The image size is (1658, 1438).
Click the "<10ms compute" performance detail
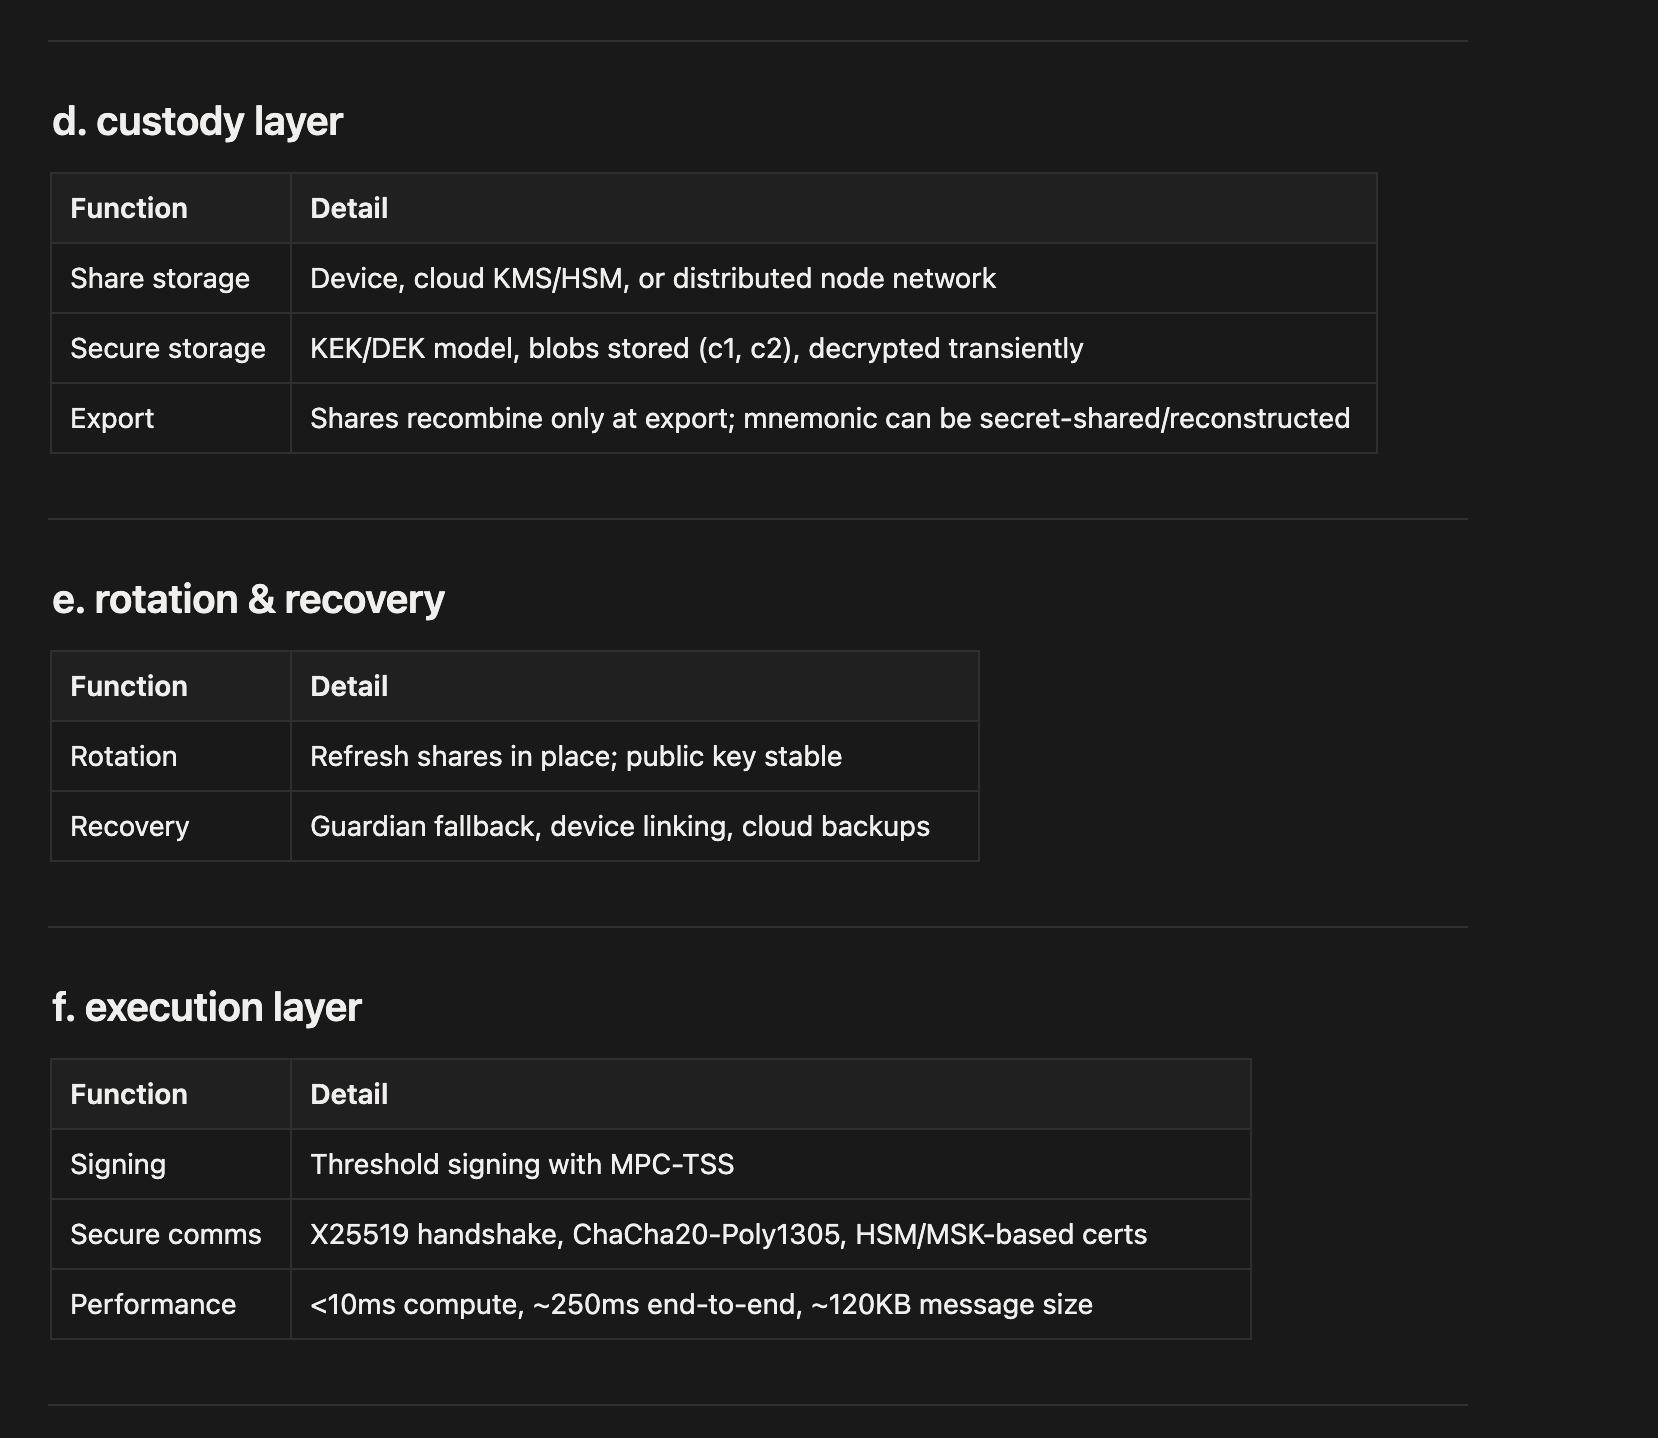(700, 1304)
